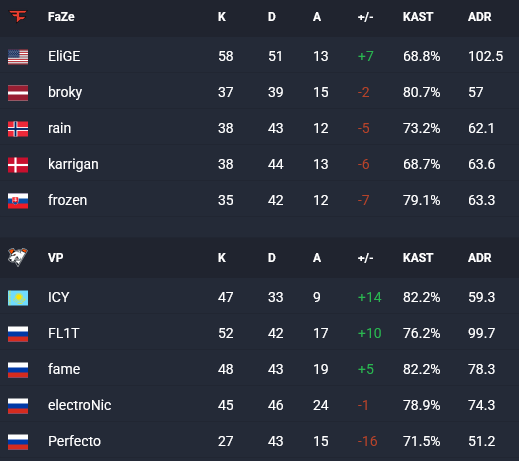Screen dimensions: 519x461
Task: Open electroNic player profile link
Action: (80, 405)
